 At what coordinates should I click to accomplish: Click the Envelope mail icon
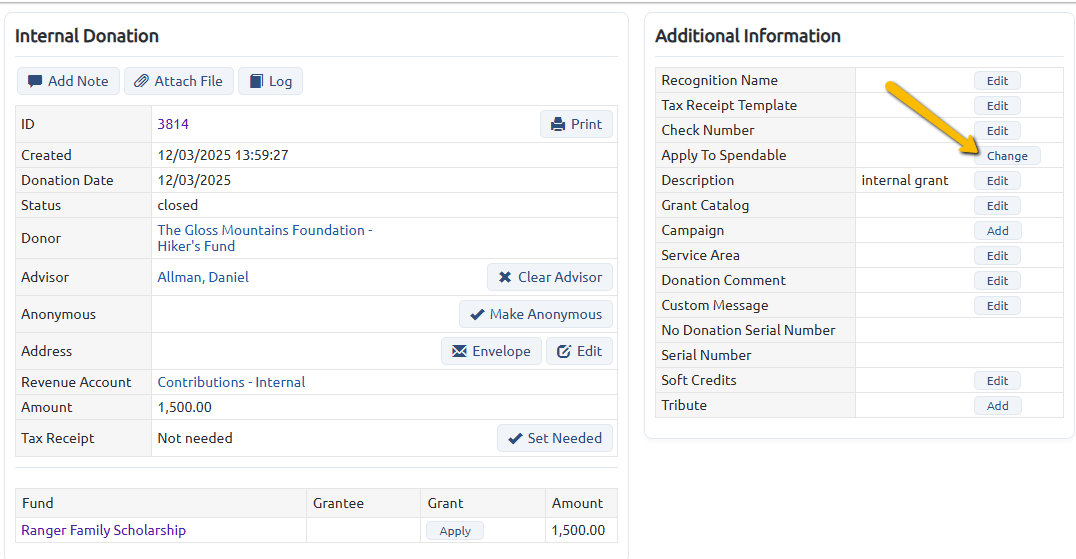(459, 351)
